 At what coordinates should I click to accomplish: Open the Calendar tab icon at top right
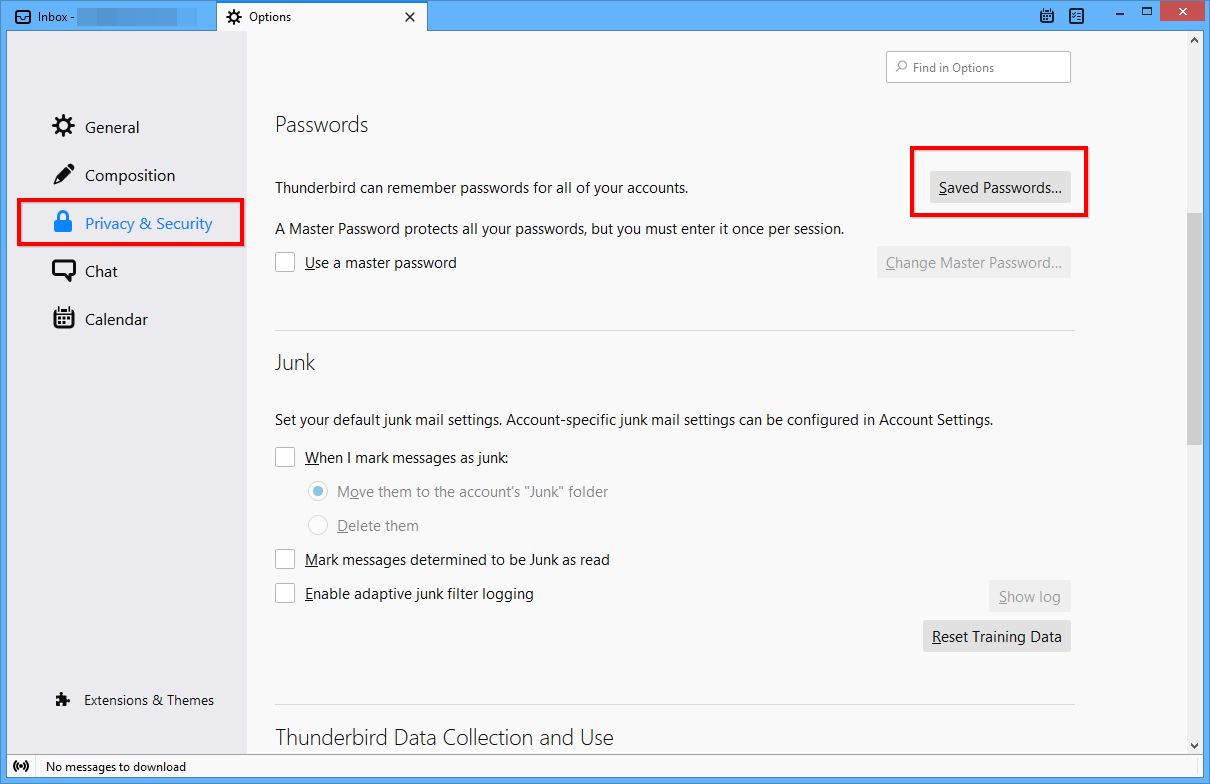[1047, 16]
